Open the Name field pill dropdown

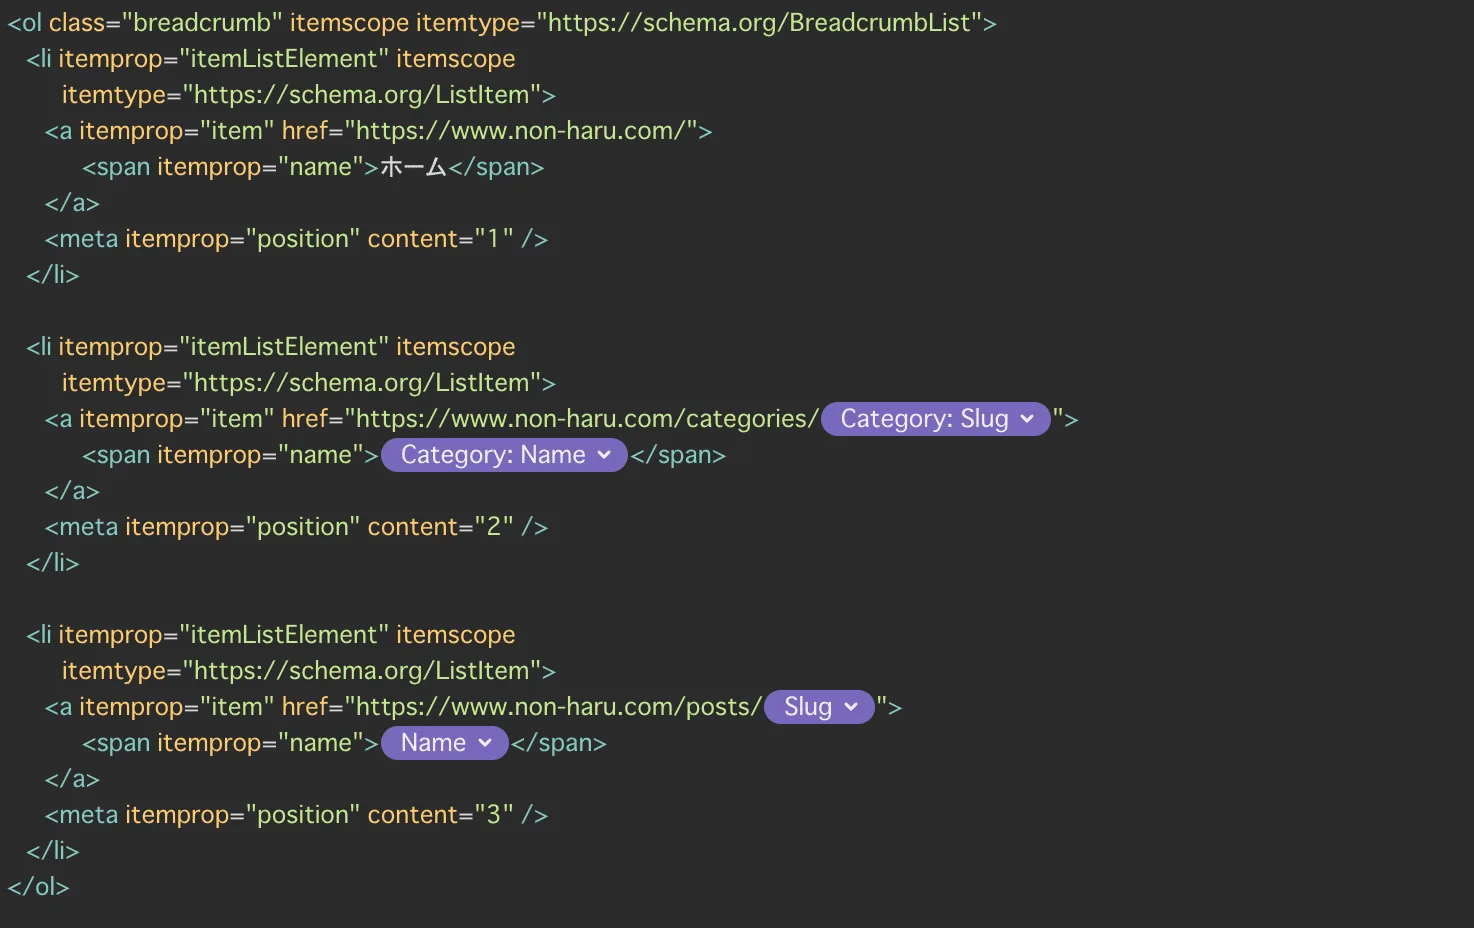[x=445, y=743]
